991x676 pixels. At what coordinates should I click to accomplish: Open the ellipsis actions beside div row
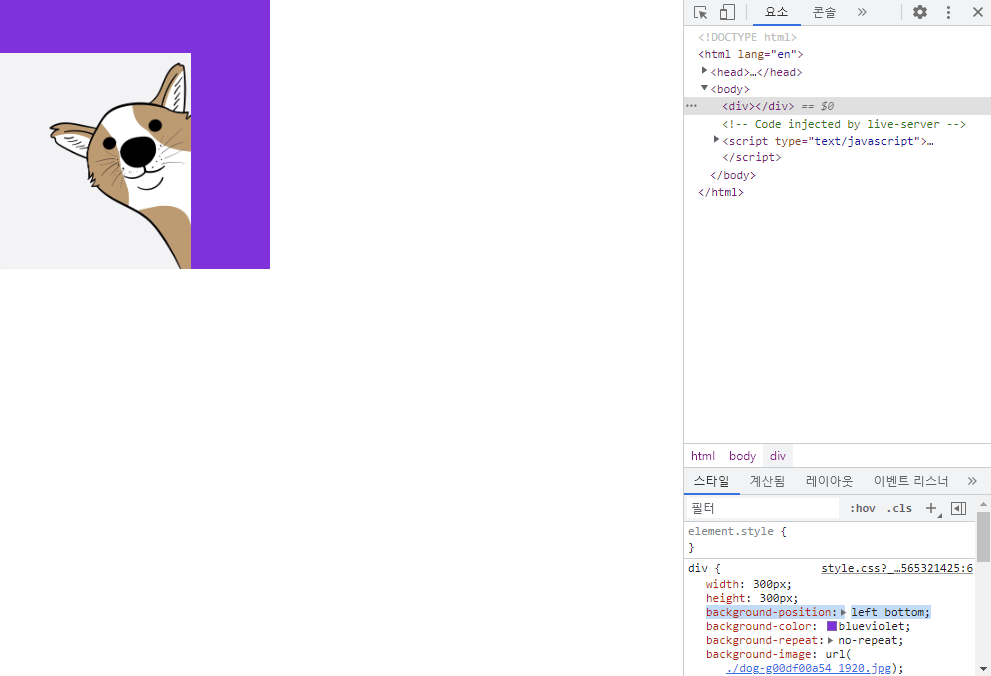pos(691,106)
